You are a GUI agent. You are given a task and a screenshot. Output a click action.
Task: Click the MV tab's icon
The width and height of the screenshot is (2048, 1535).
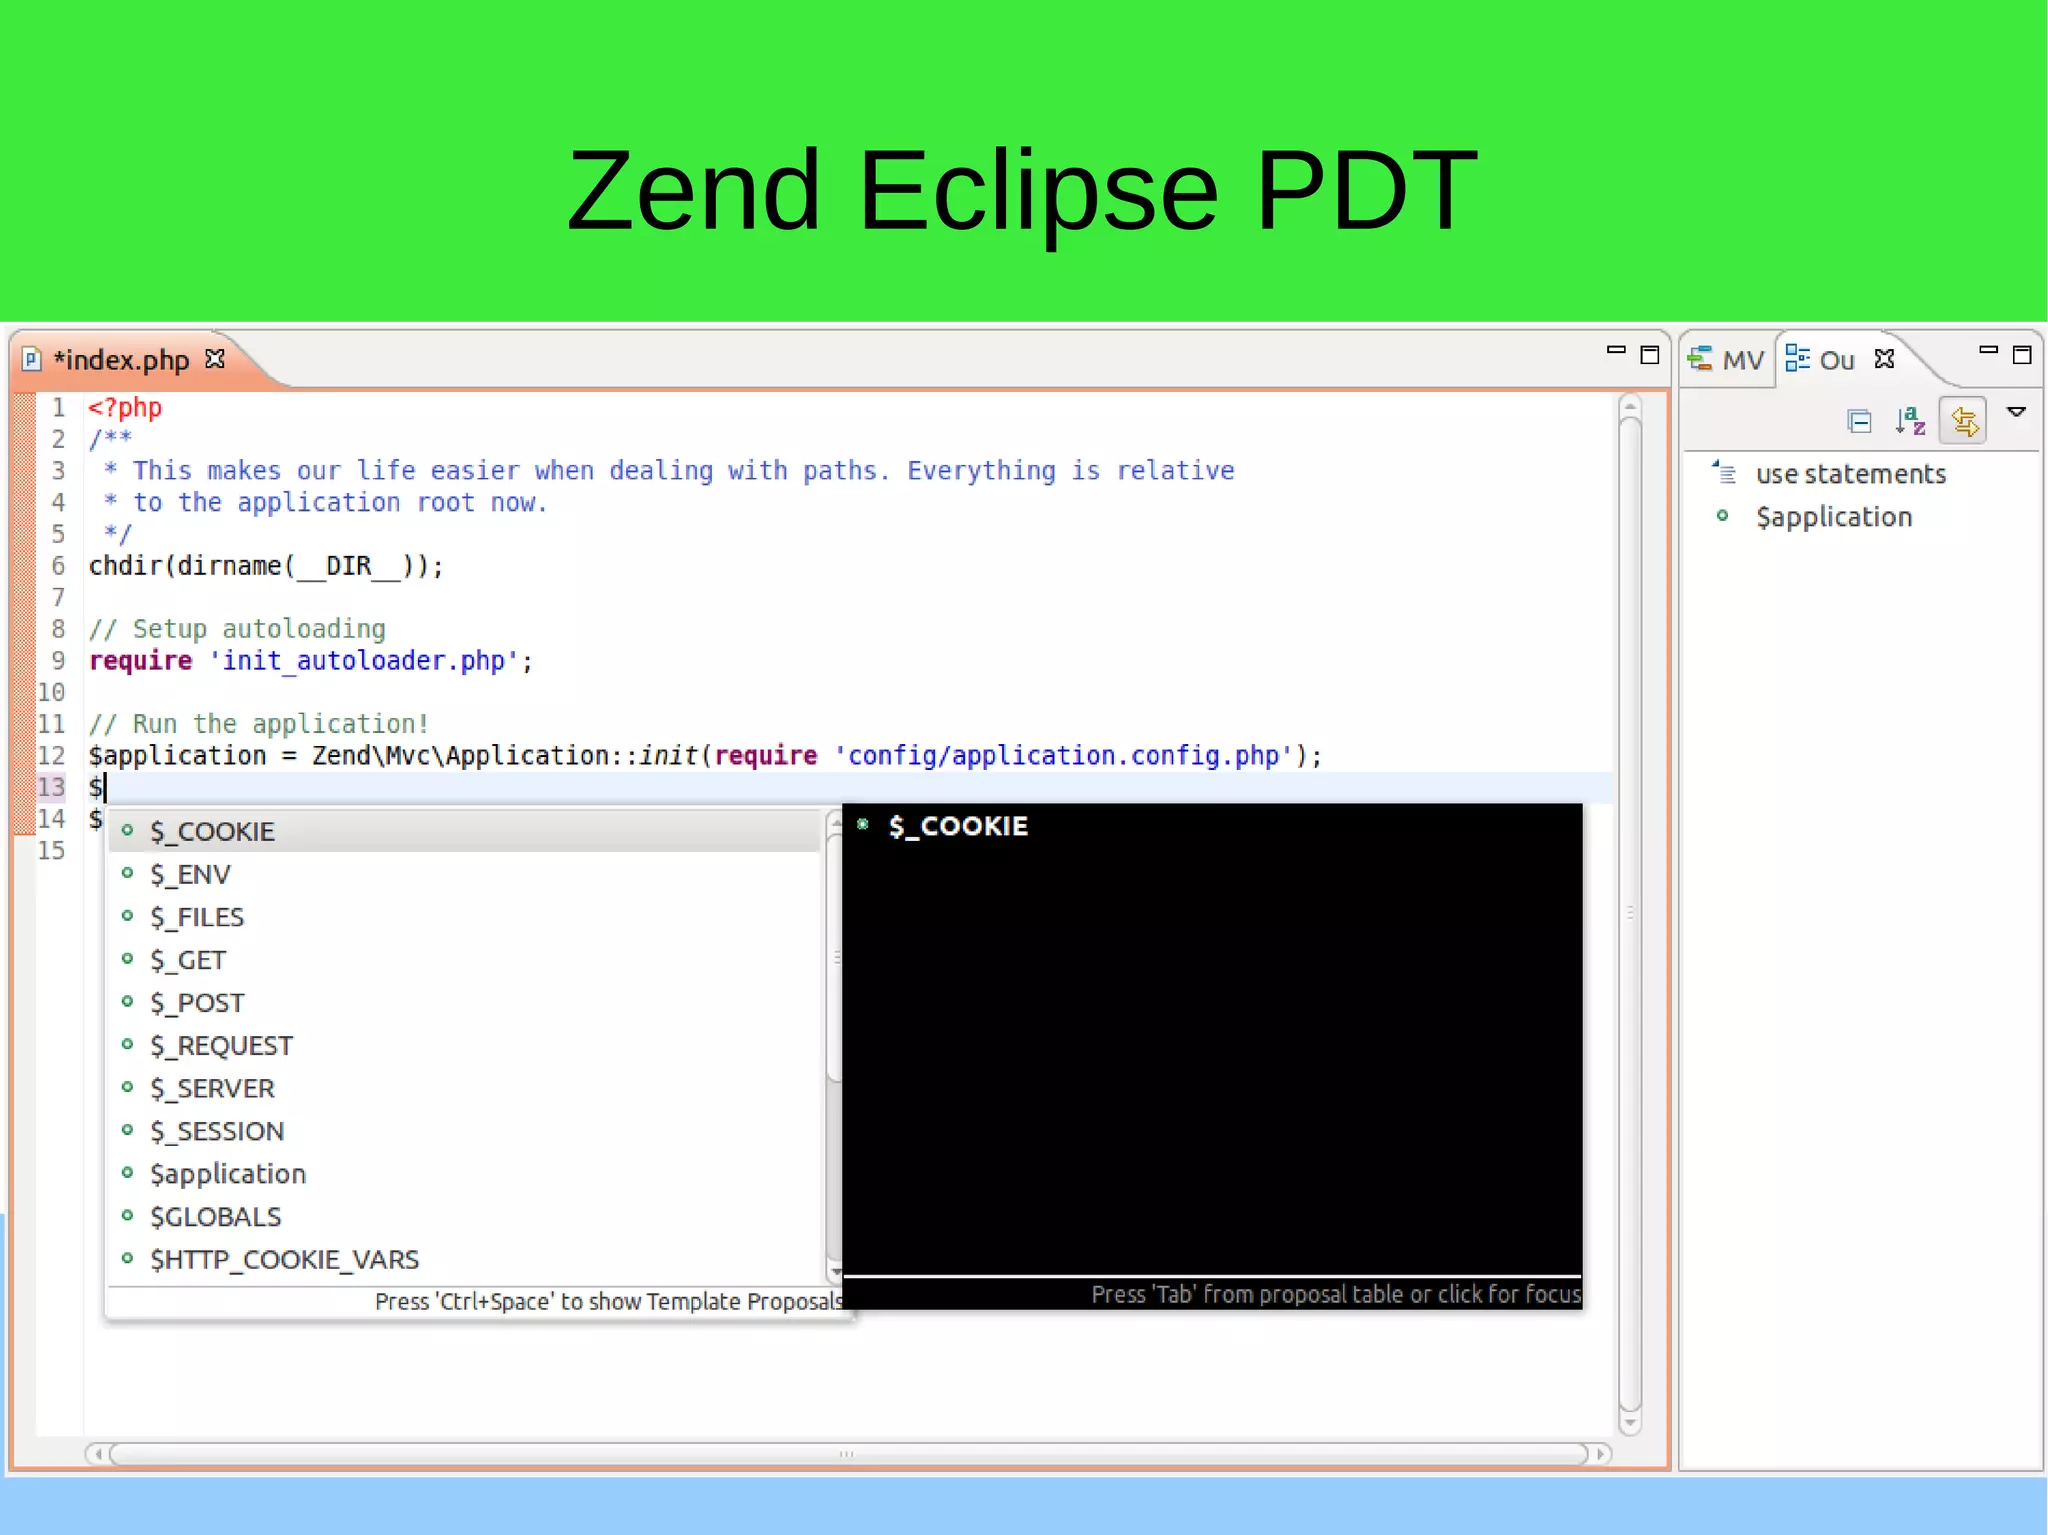tap(1700, 359)
